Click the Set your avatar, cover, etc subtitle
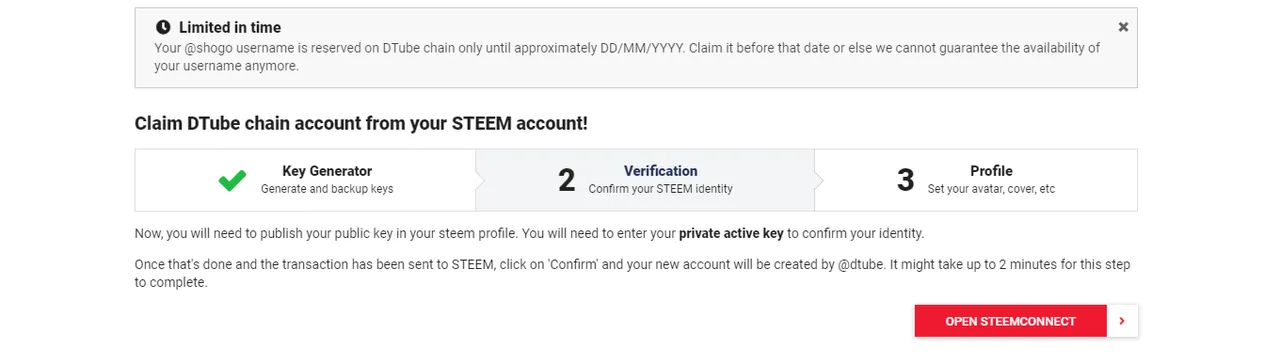This screenshot has width=1280, height=362. tap(991, 189)
